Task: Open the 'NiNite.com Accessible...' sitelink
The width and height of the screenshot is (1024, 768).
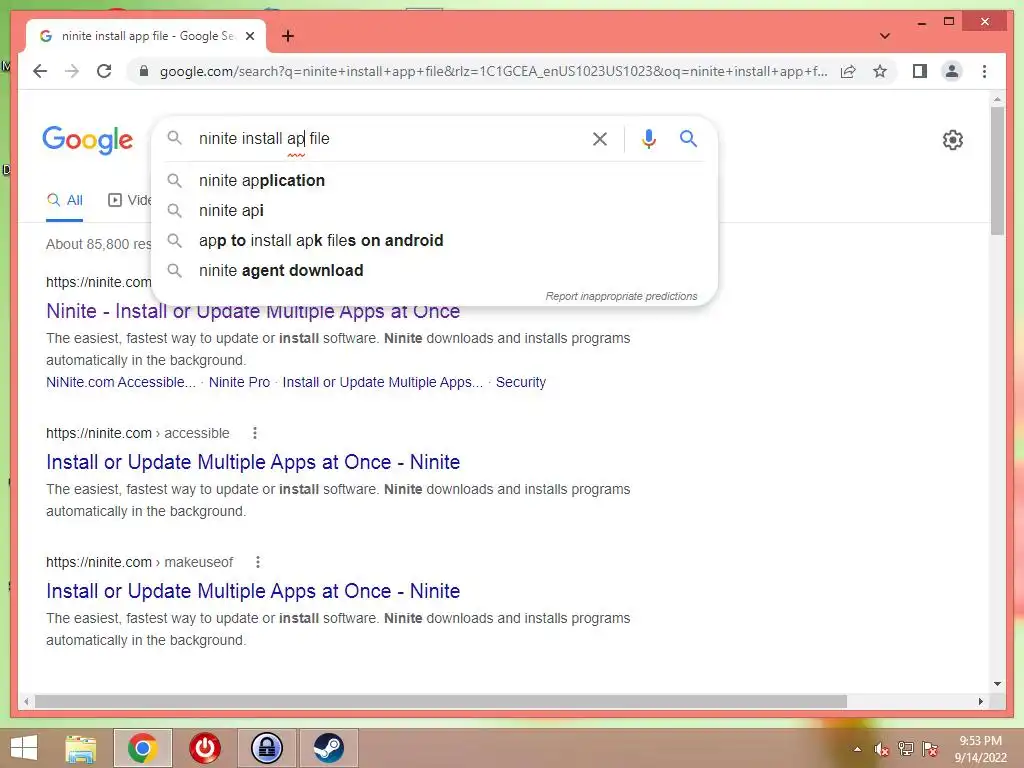Action: click(x=121, y=382)
